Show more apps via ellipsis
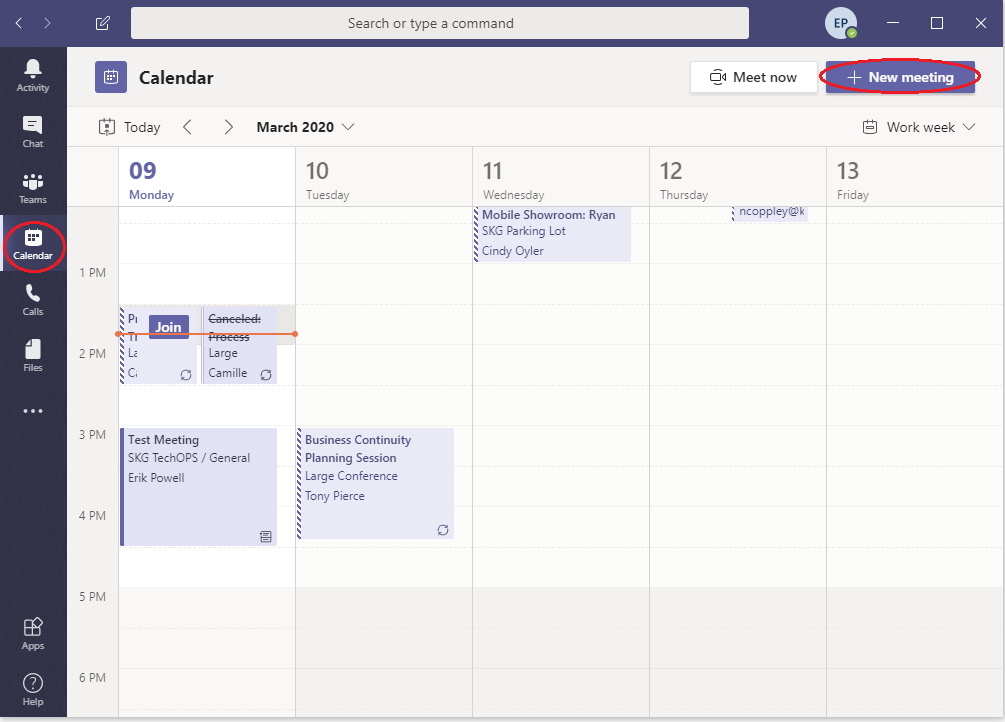This screenshot has height=722, width=1005. pyautogui.click(x=33, y=411)
